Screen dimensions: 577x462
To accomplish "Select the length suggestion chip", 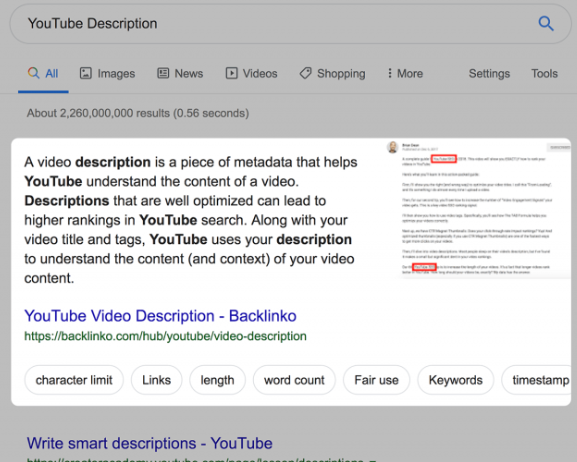I will point(217,380).
